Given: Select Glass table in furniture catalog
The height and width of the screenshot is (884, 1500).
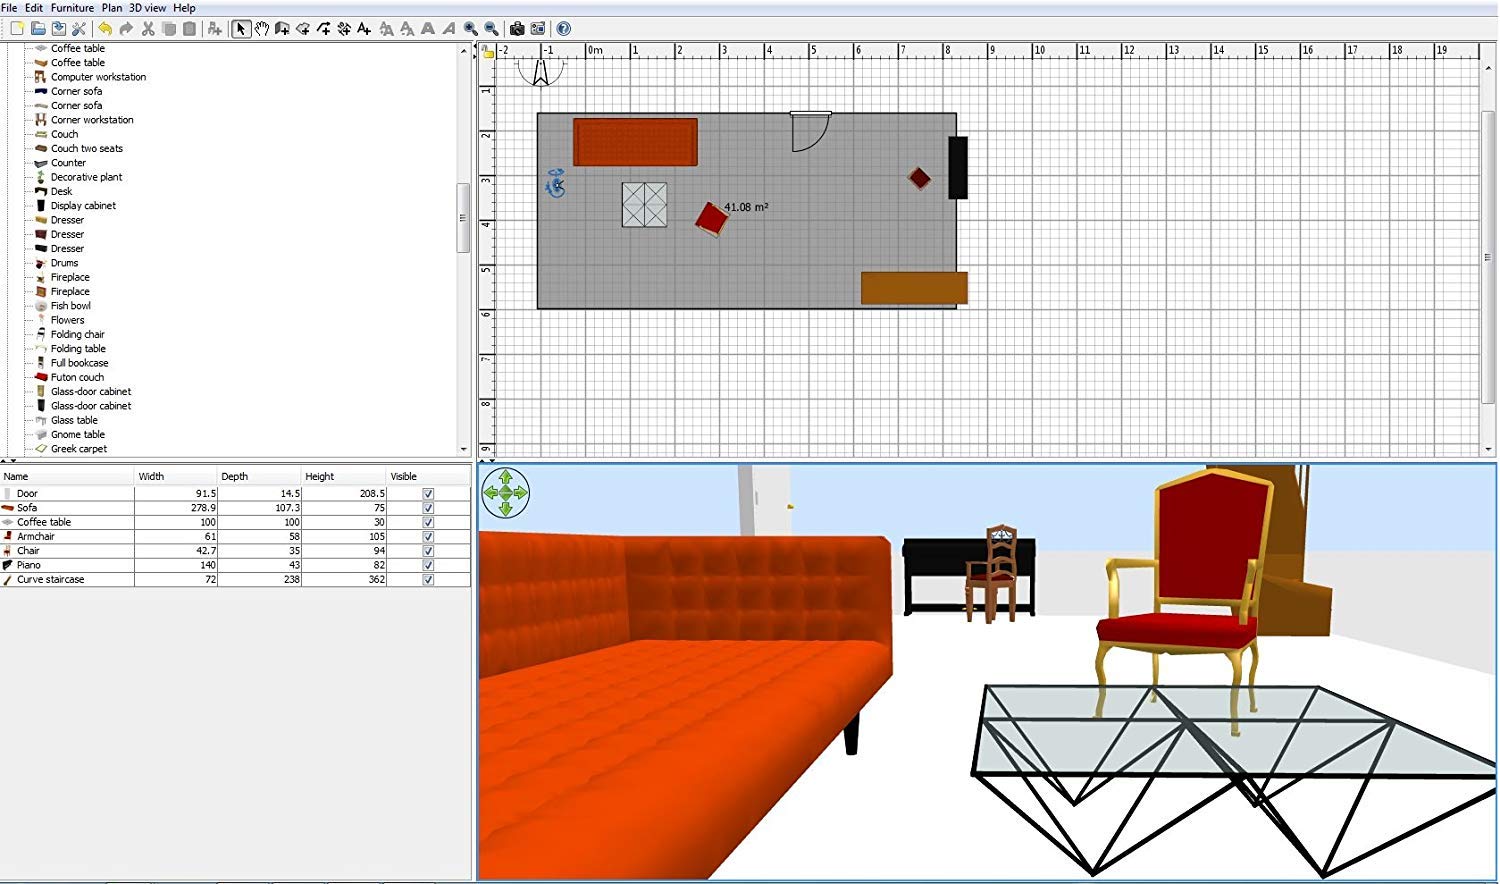Looking at the screenshot, I should [x=74, y=420].
